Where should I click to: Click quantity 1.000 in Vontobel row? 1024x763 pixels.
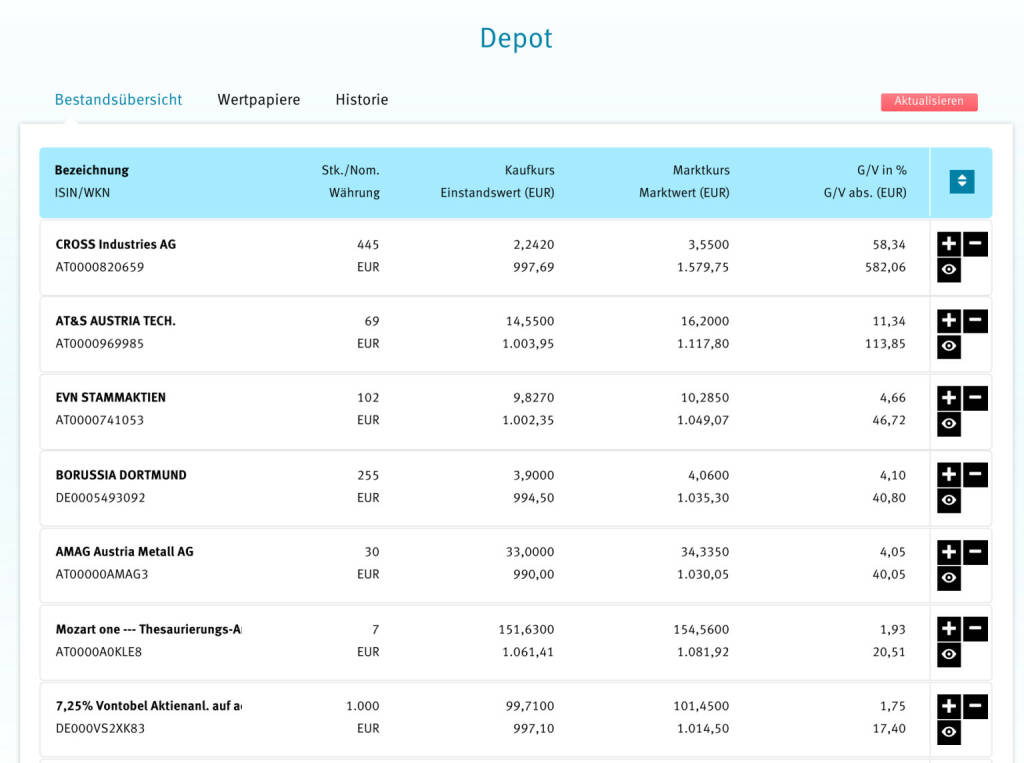(x=362, y=706)
